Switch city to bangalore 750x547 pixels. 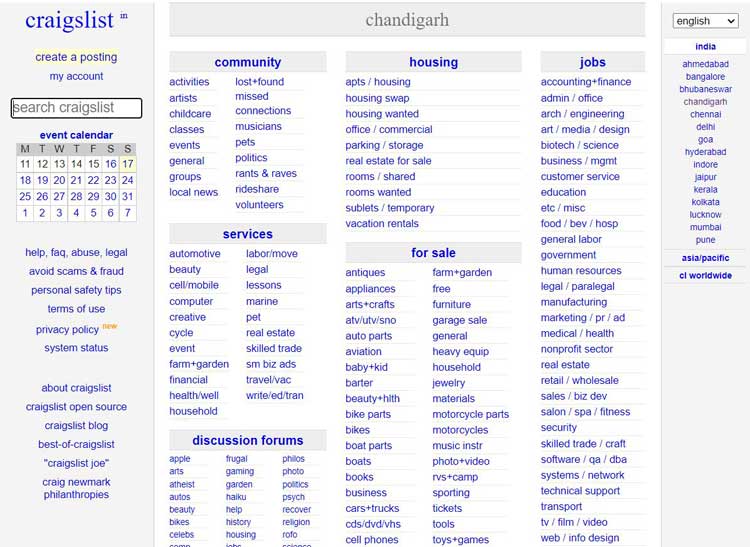(705, 77)
